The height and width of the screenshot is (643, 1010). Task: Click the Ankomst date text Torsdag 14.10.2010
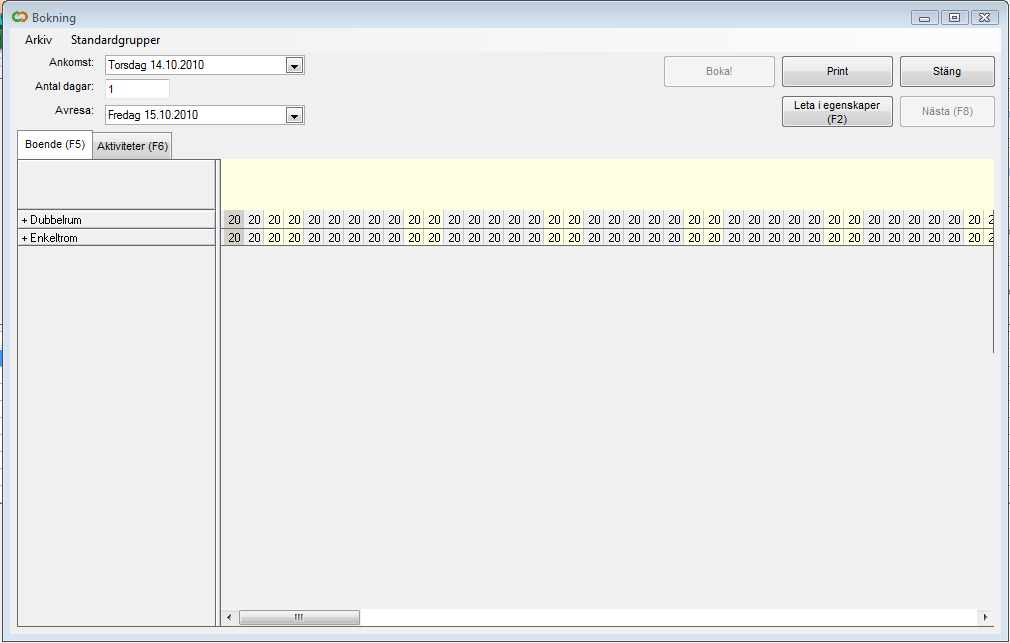[x=156, y=65]
